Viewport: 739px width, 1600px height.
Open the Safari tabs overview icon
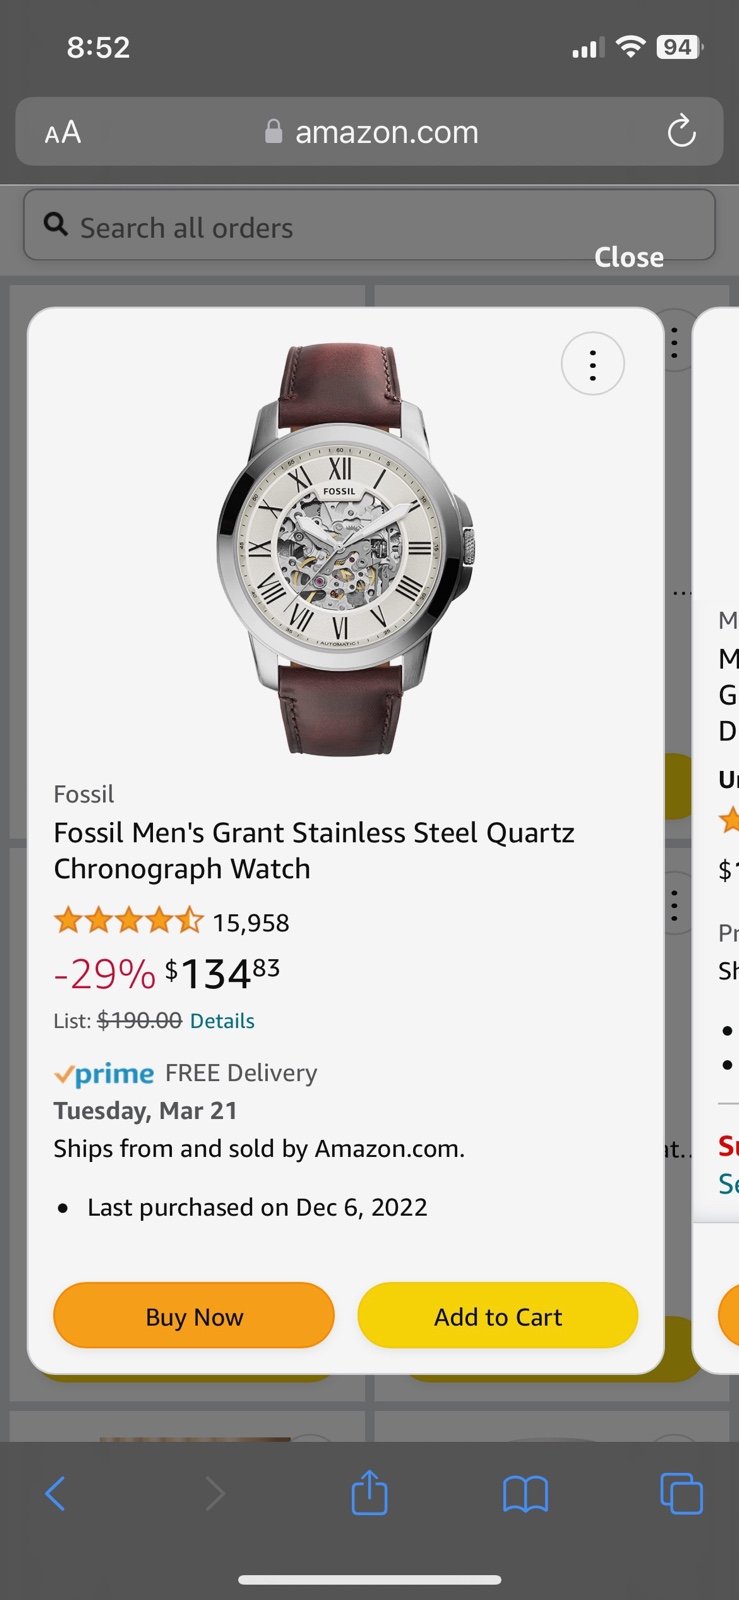click(x=681, y=1494)
